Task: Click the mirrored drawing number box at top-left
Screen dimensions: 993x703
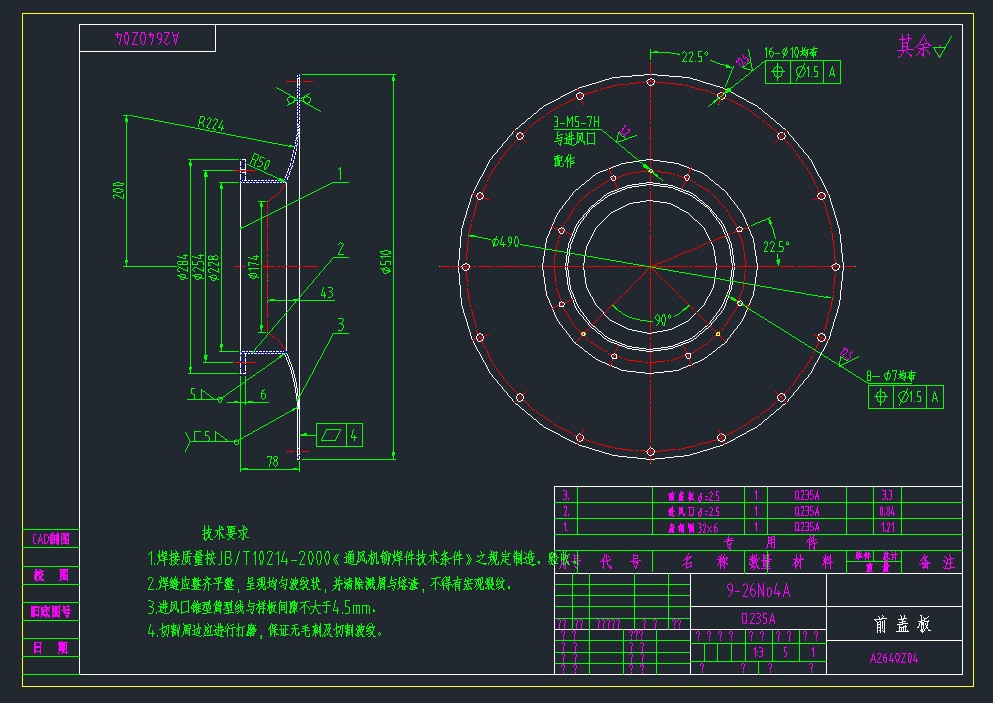Action: (x=147, y=38)
